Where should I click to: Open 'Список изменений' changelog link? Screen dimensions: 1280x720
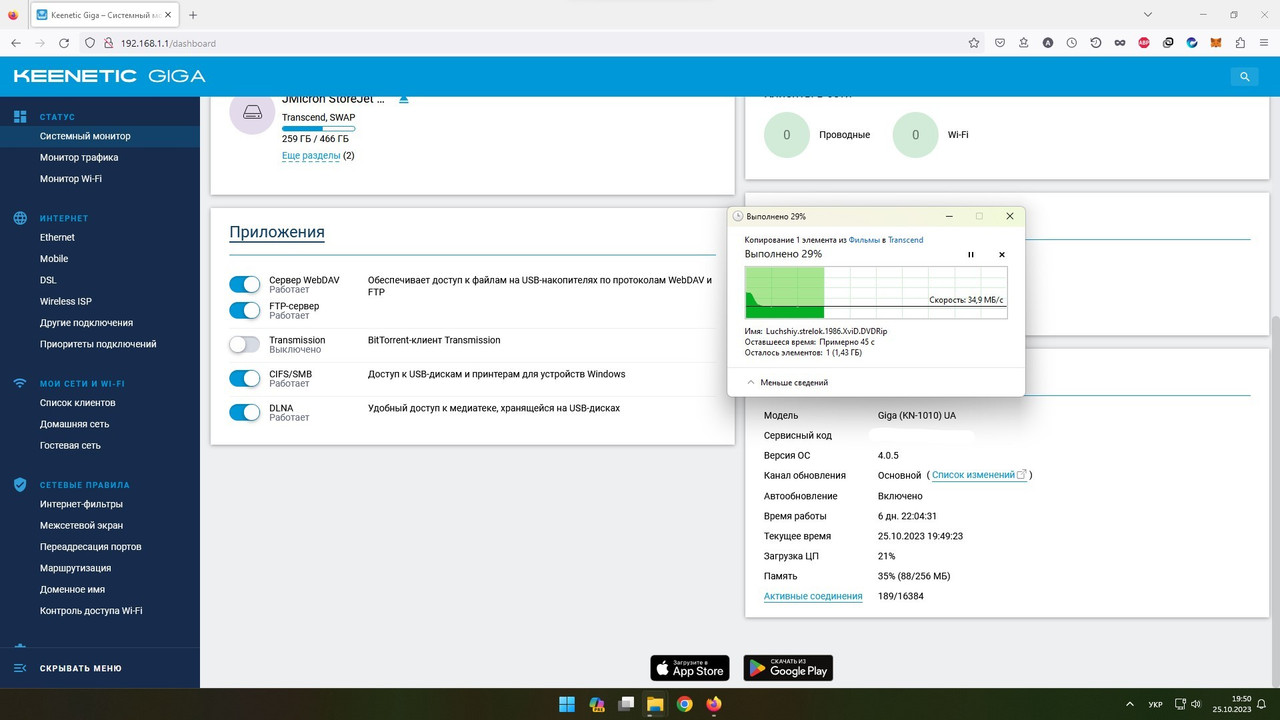point(979,475)
